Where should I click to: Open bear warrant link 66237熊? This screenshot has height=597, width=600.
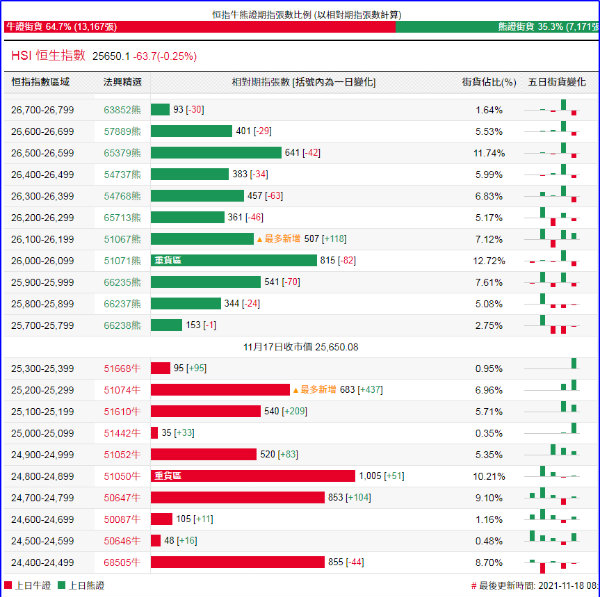coord(122,304)
